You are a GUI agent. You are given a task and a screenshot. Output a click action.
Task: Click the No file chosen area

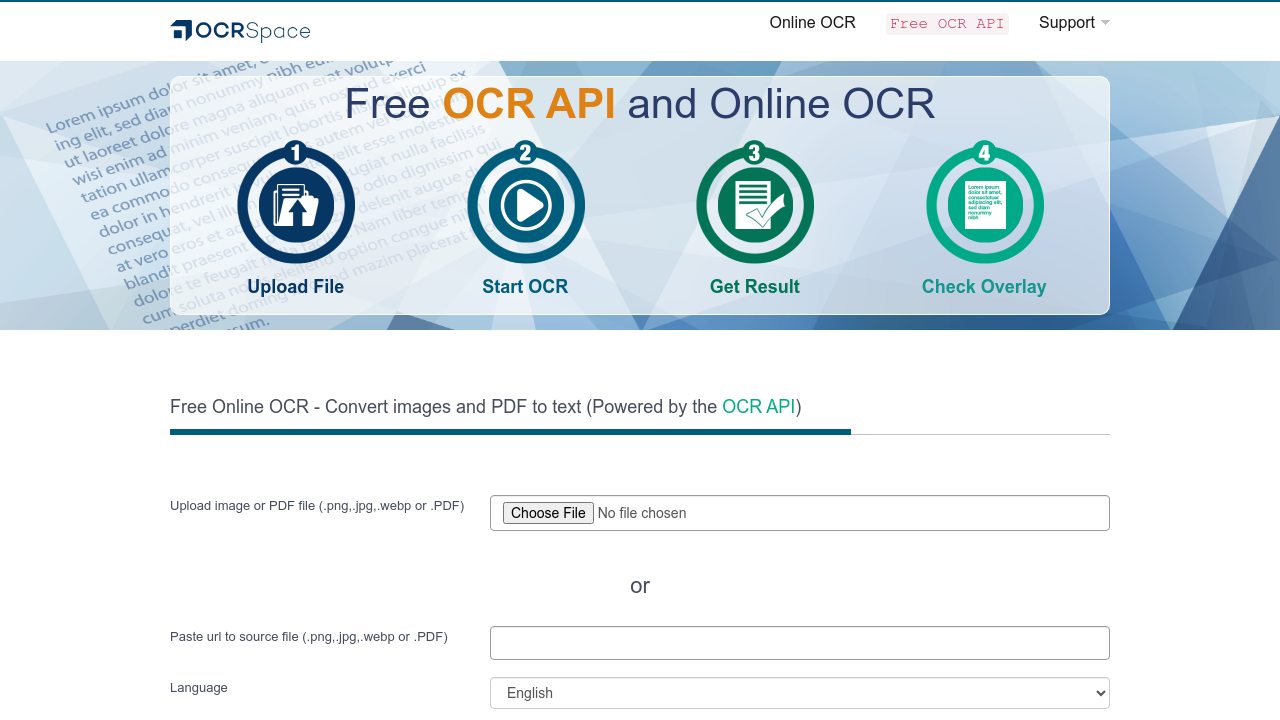click(x=641, y=513)
